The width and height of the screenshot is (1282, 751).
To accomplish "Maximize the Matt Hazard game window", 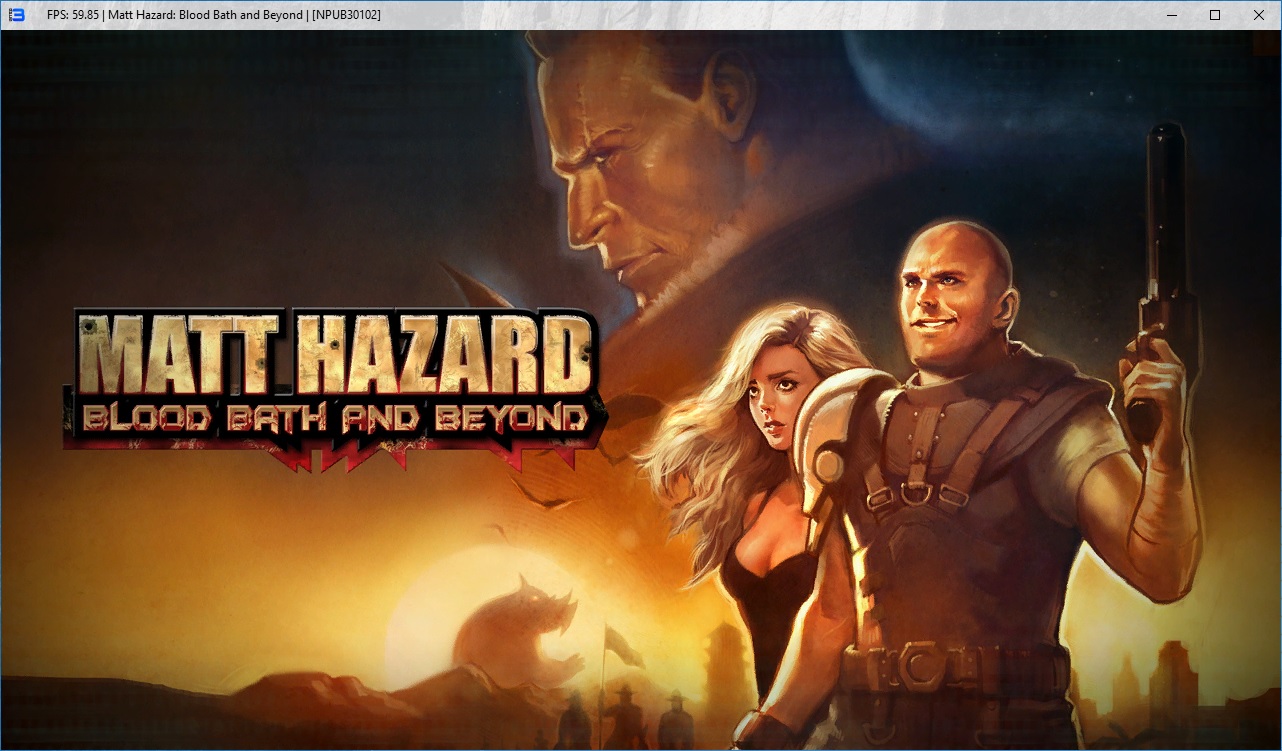I will 1215,15.
